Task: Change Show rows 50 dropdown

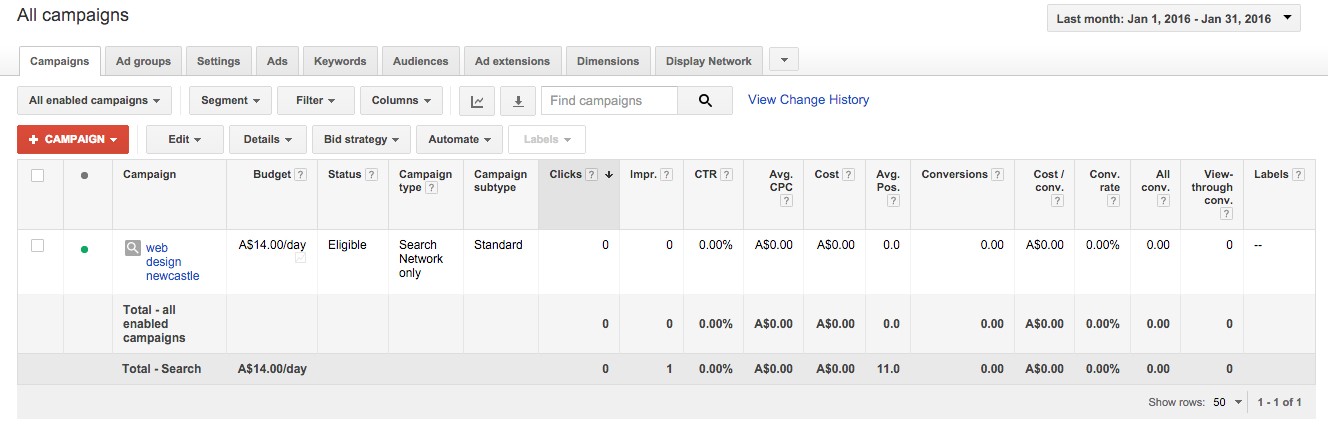Action: click(1226, 402)
